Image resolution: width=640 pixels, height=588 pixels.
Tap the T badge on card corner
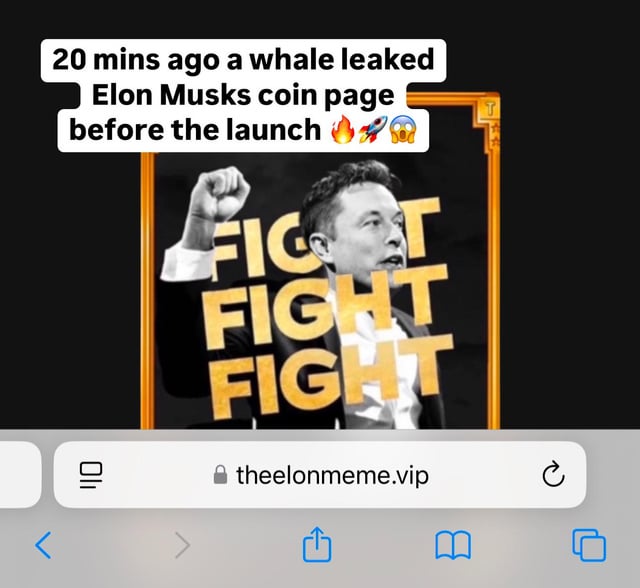pos(490,109)
